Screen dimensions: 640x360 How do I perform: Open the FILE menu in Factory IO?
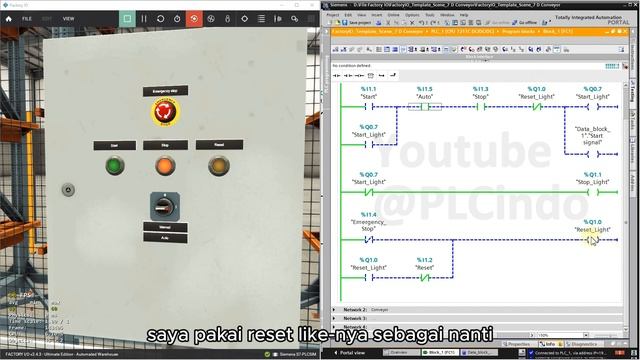27,19
